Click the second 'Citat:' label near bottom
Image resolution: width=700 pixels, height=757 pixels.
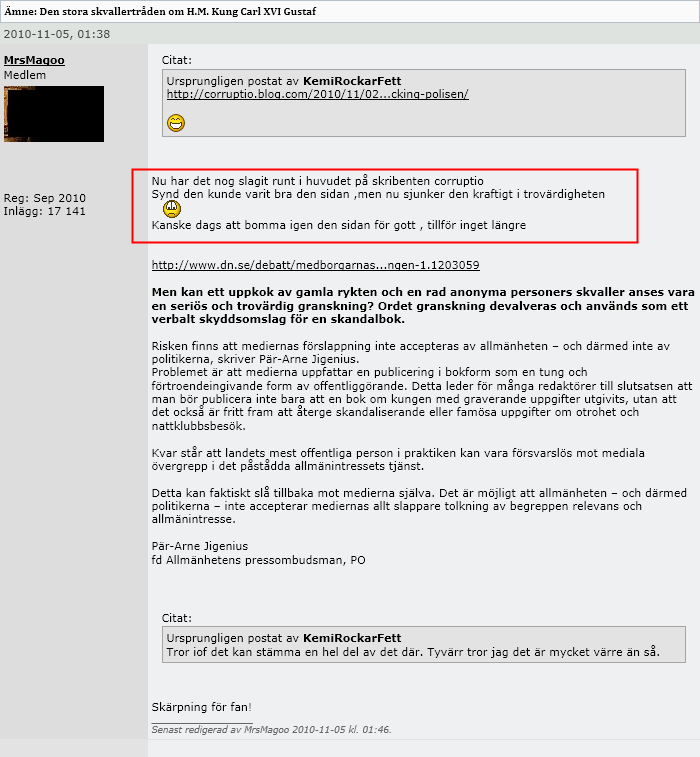(177, 618)
